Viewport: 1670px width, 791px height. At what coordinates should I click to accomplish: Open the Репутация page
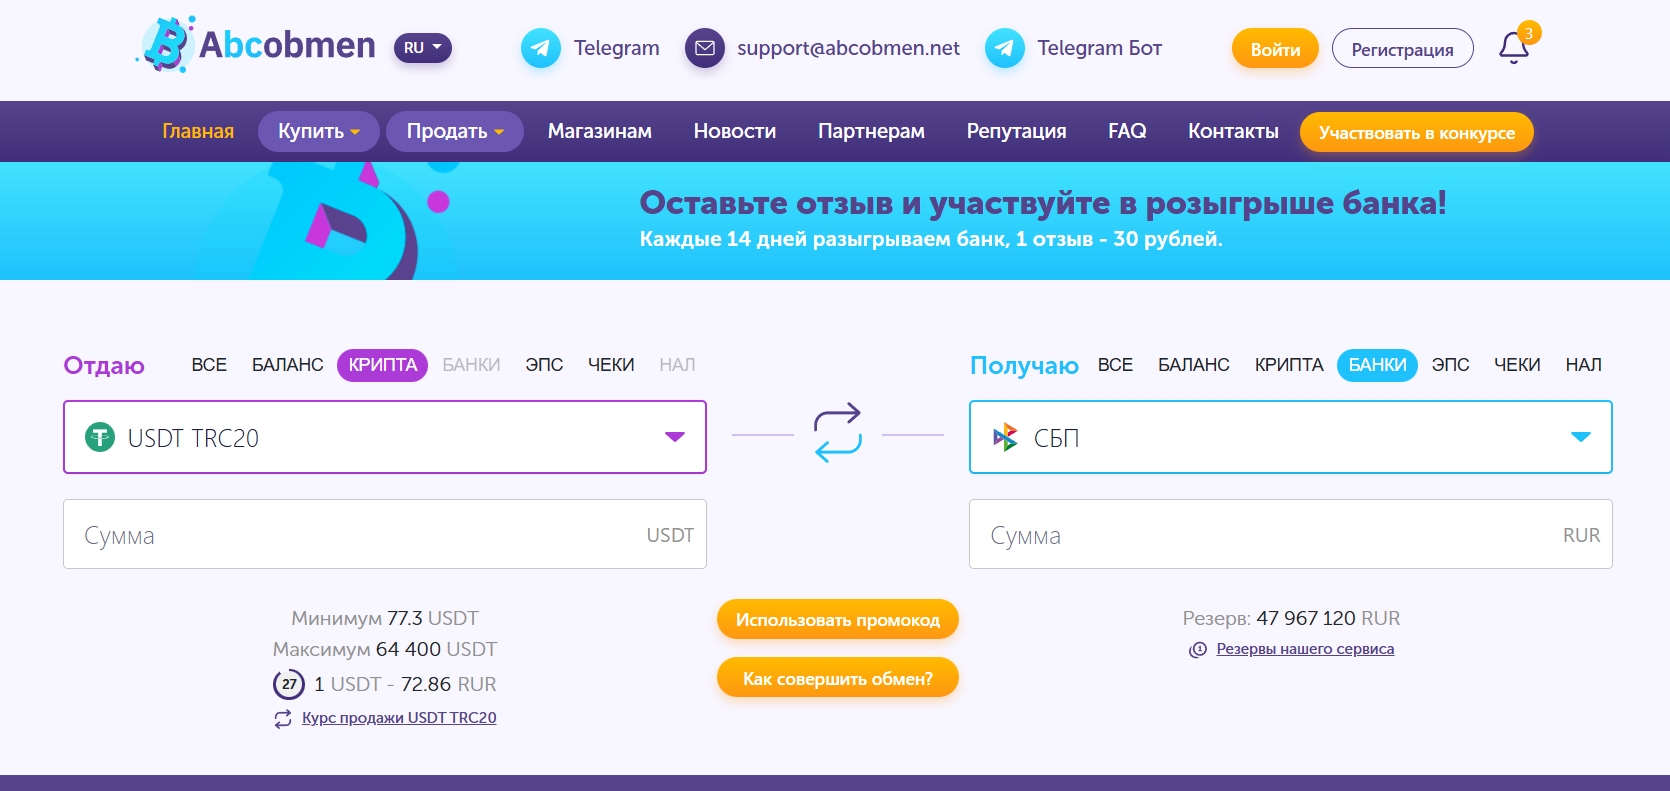[x=1016, y=131]
